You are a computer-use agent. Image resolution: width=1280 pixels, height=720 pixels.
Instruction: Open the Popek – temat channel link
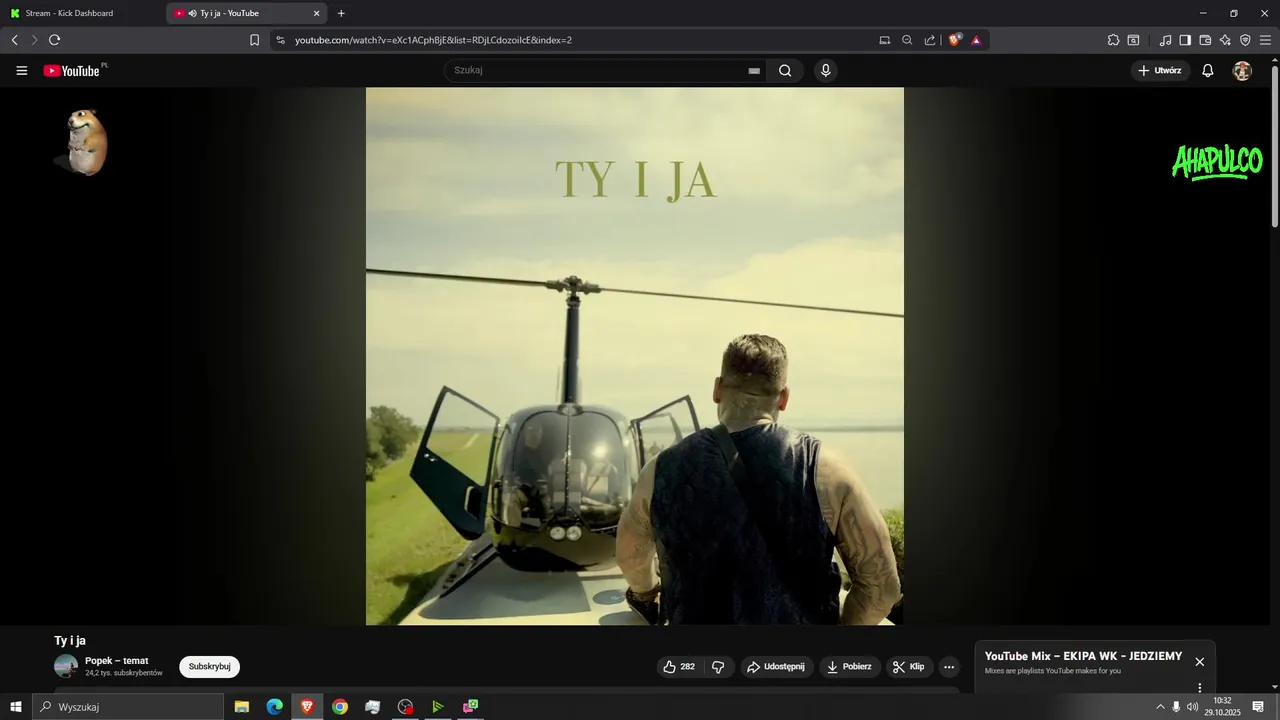pos(116,661)
